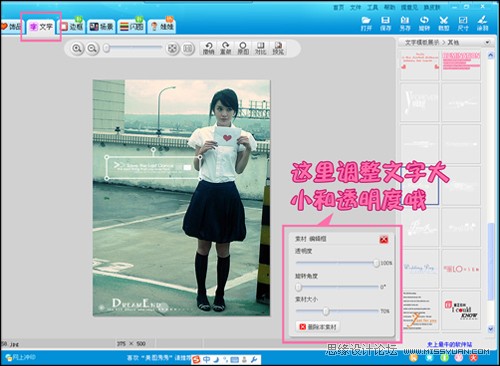Select the 涂鸦 doodle brush icon
Screen dimensions: 500x366
point(482,24)
